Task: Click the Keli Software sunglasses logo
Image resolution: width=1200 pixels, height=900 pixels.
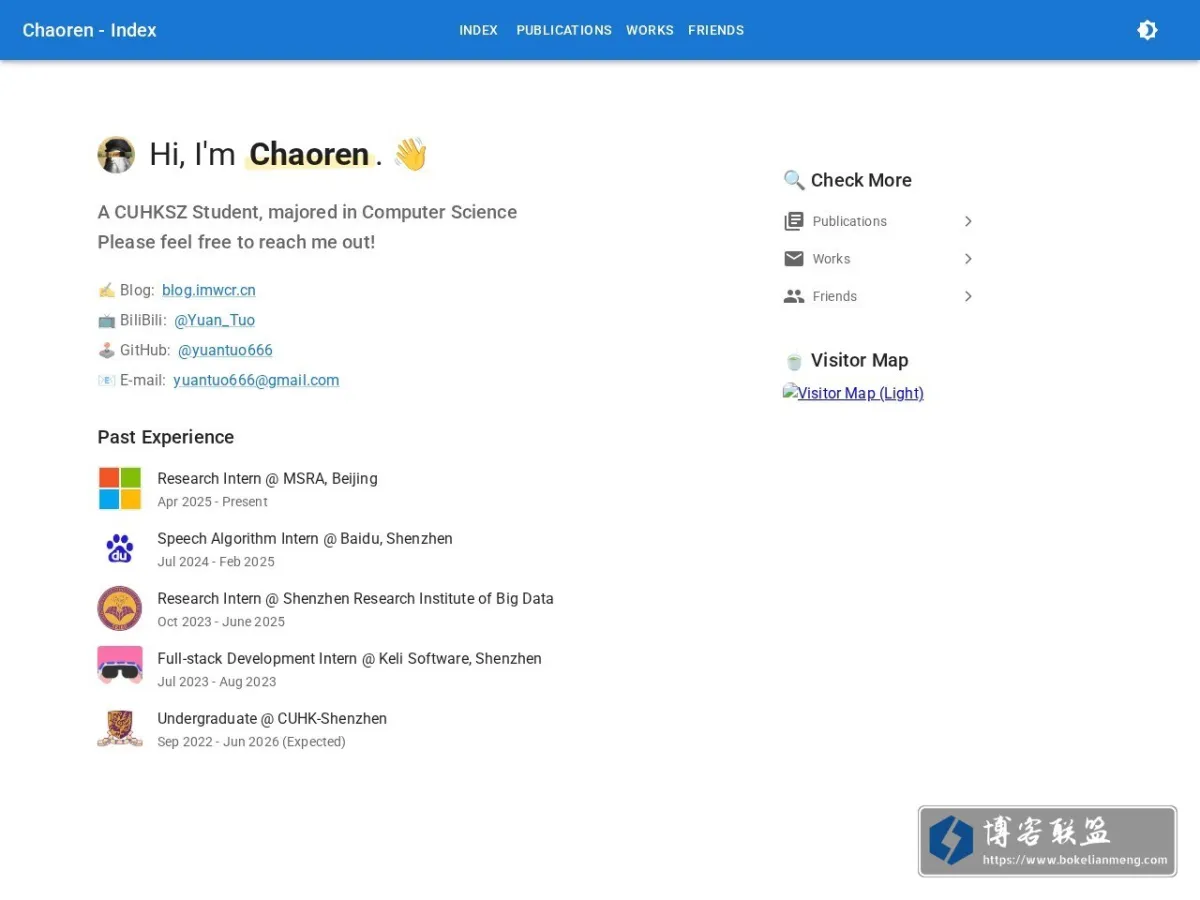Action: 120,666
